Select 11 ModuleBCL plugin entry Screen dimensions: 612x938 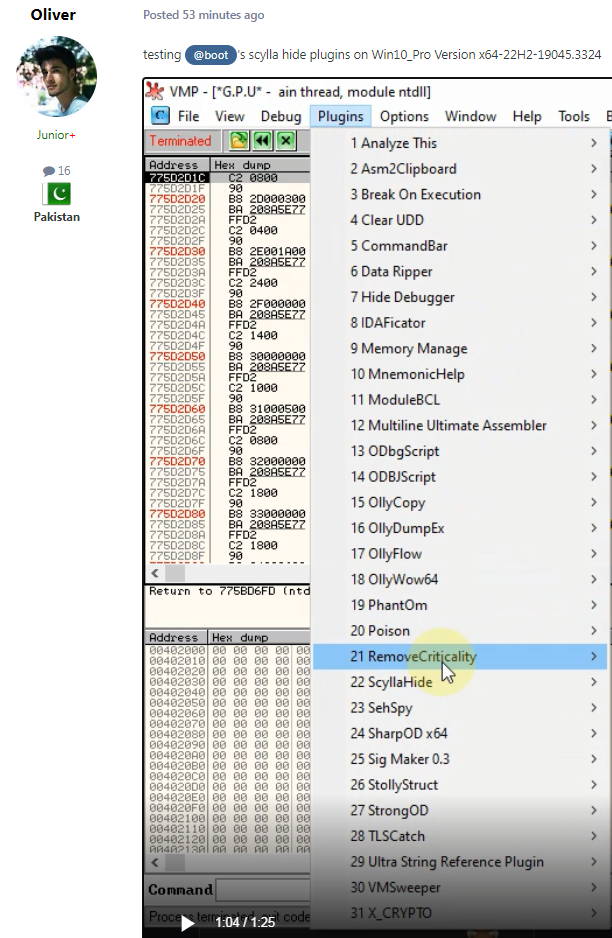[460, 400]
